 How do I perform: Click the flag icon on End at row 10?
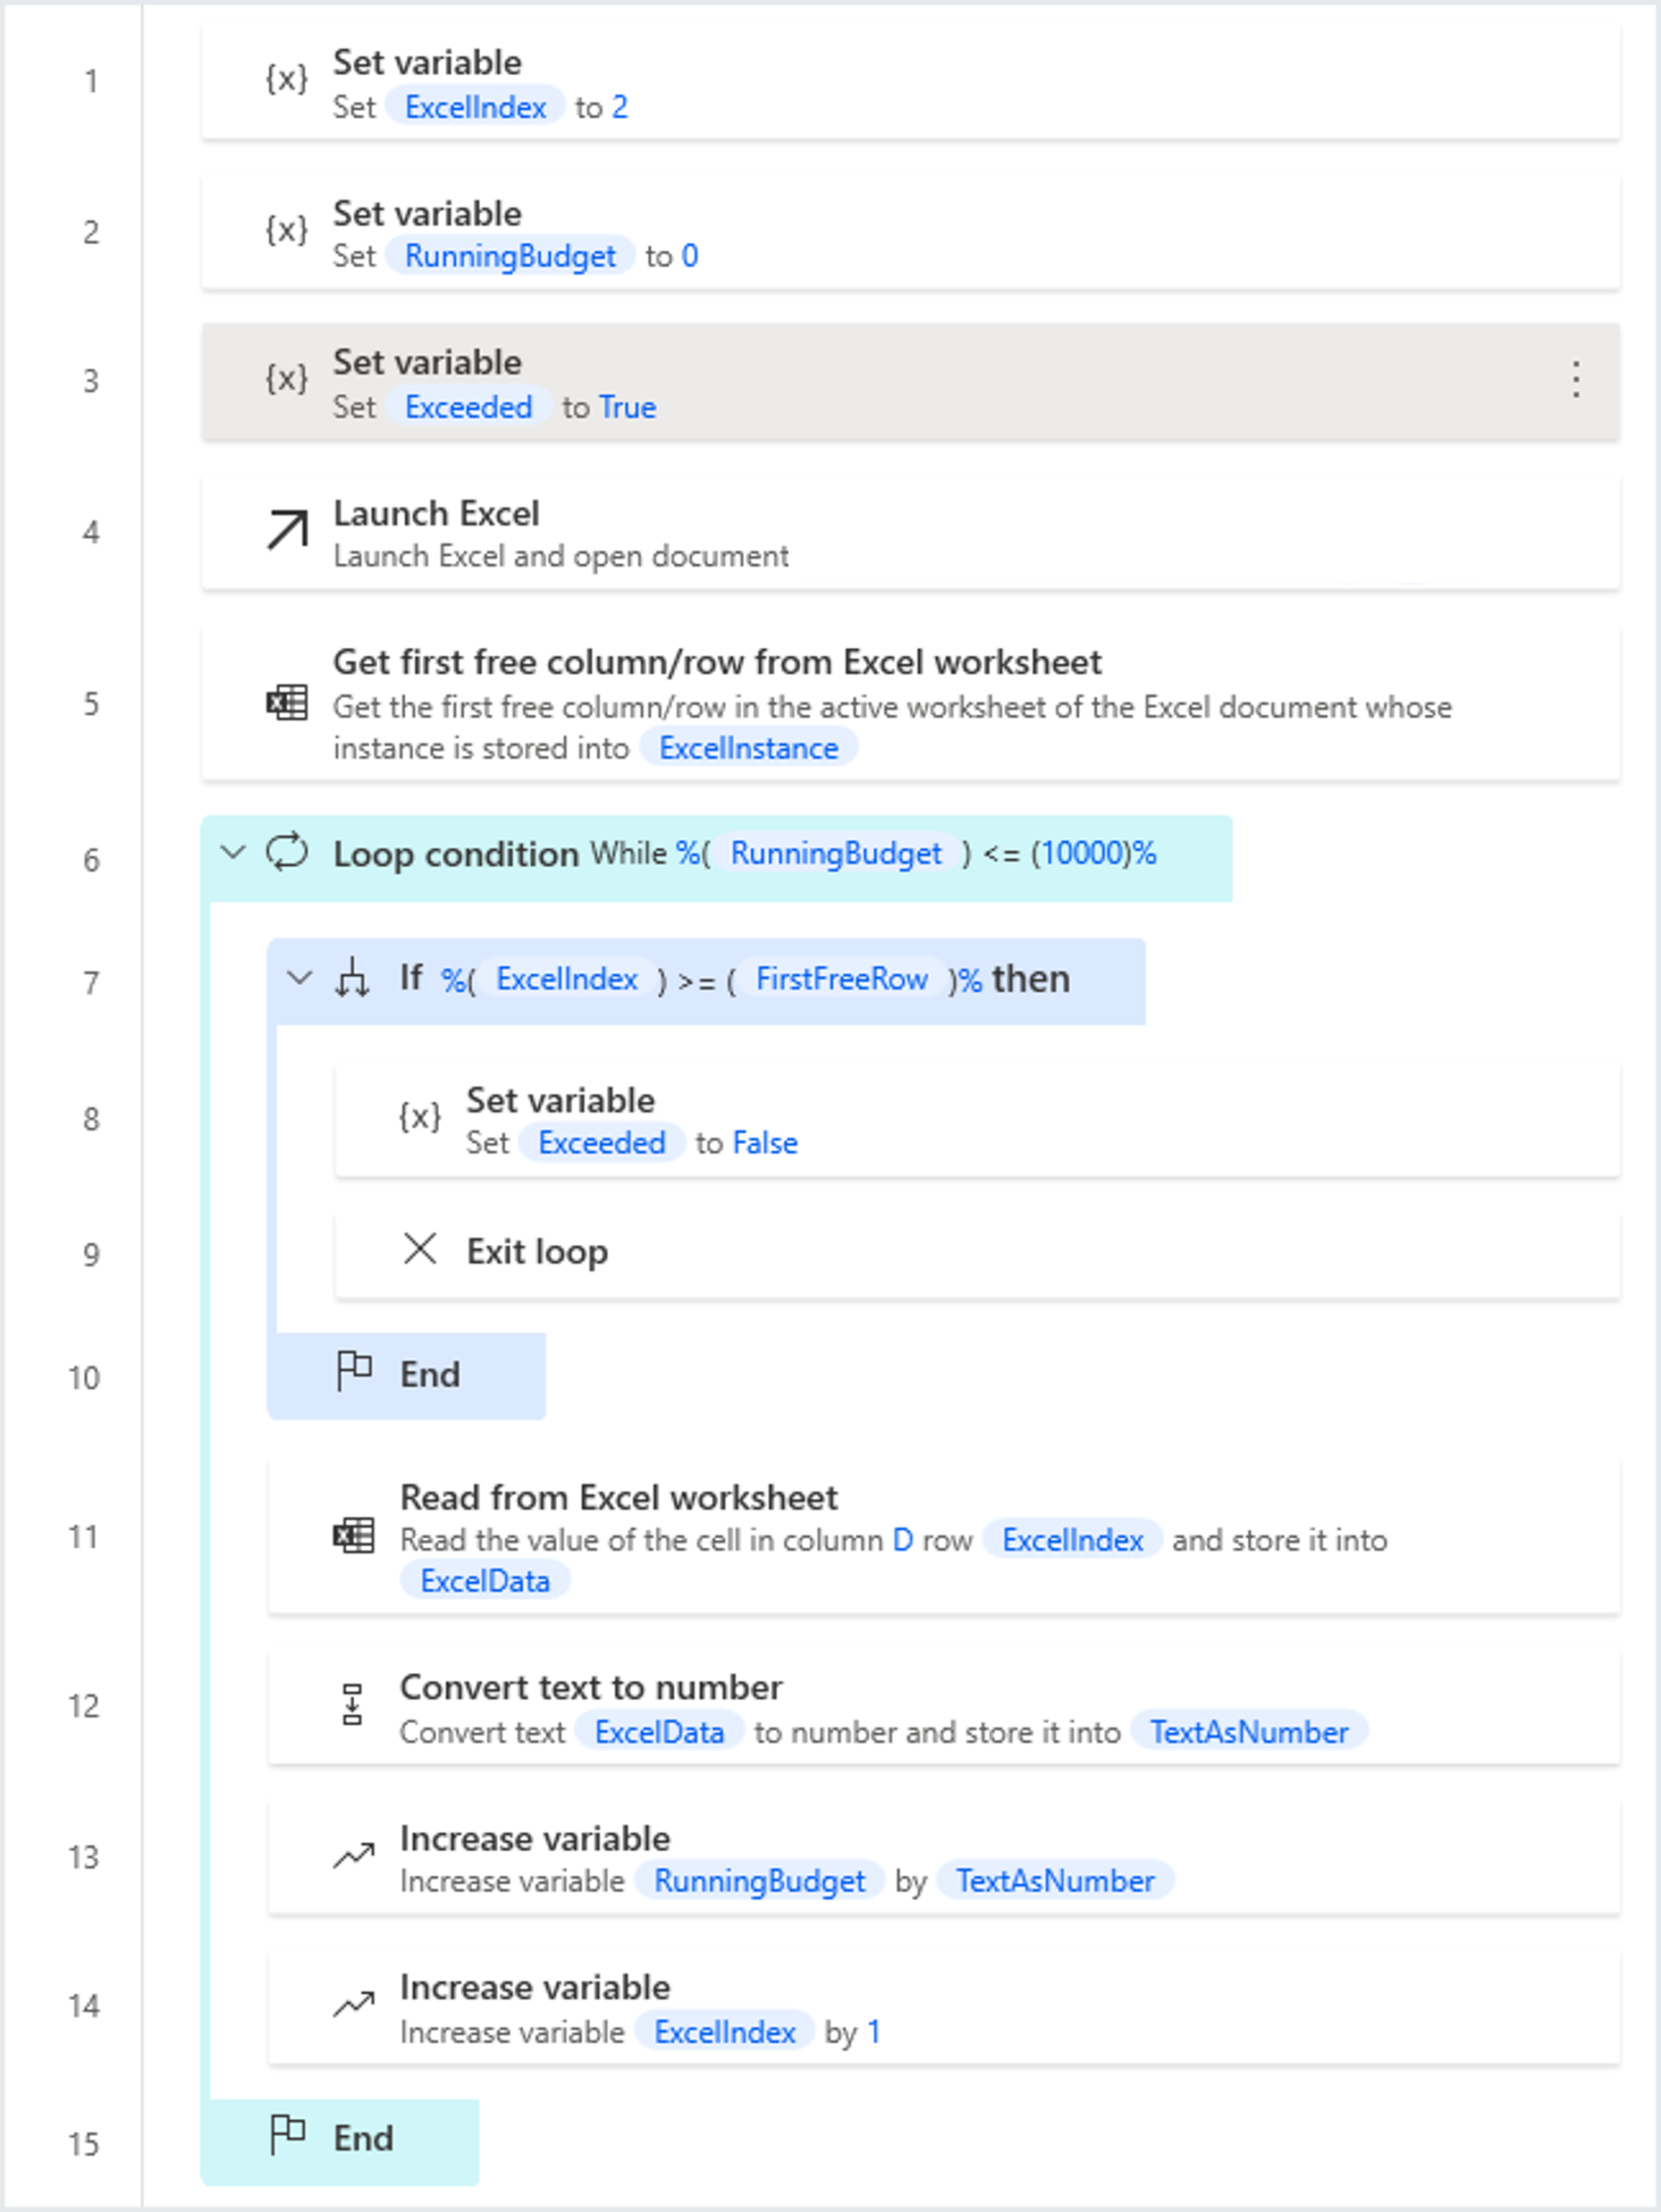pyautogui.click(x=355, y=1371)
